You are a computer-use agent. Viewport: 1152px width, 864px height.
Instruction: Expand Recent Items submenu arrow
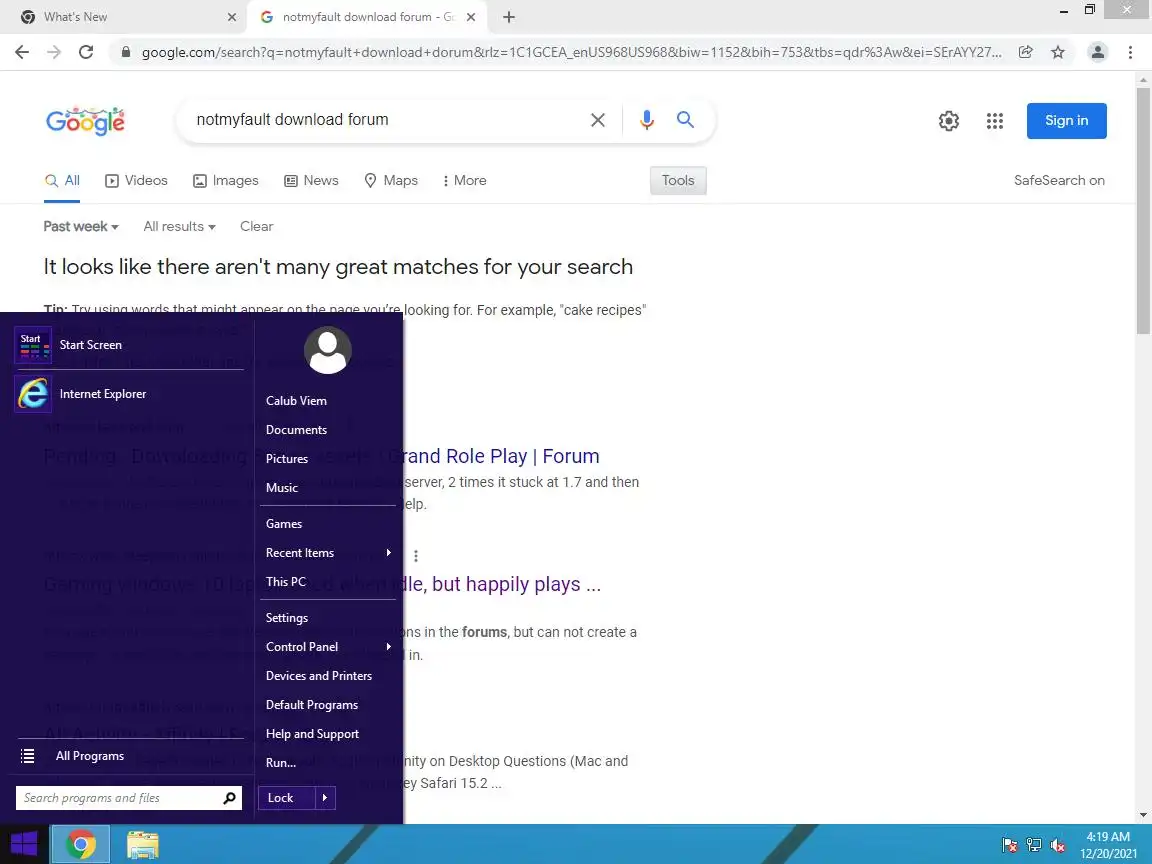[389, 552]
